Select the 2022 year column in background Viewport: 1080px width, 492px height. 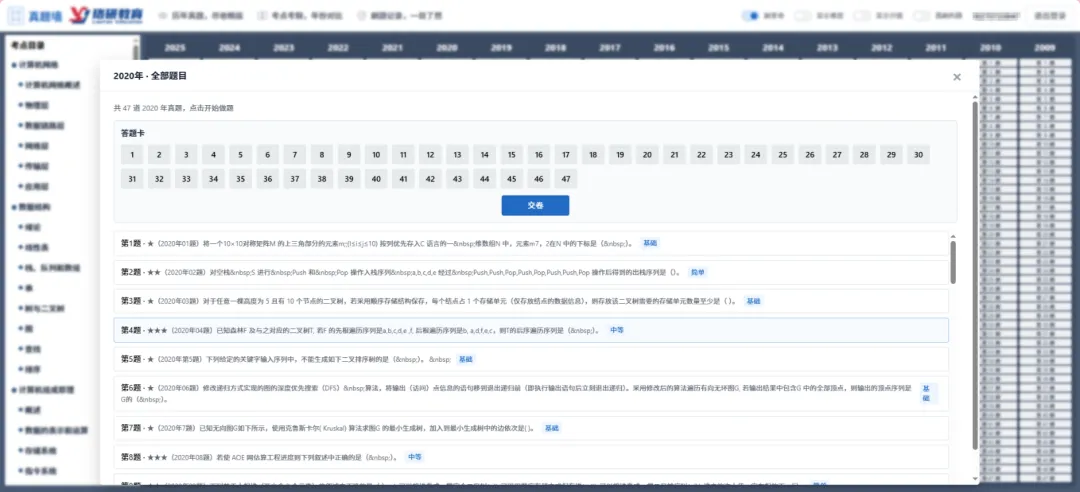tap(338, 48)
